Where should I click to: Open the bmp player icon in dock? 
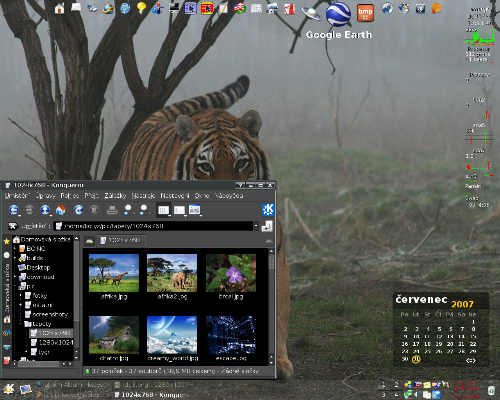(x=365, y=13)
